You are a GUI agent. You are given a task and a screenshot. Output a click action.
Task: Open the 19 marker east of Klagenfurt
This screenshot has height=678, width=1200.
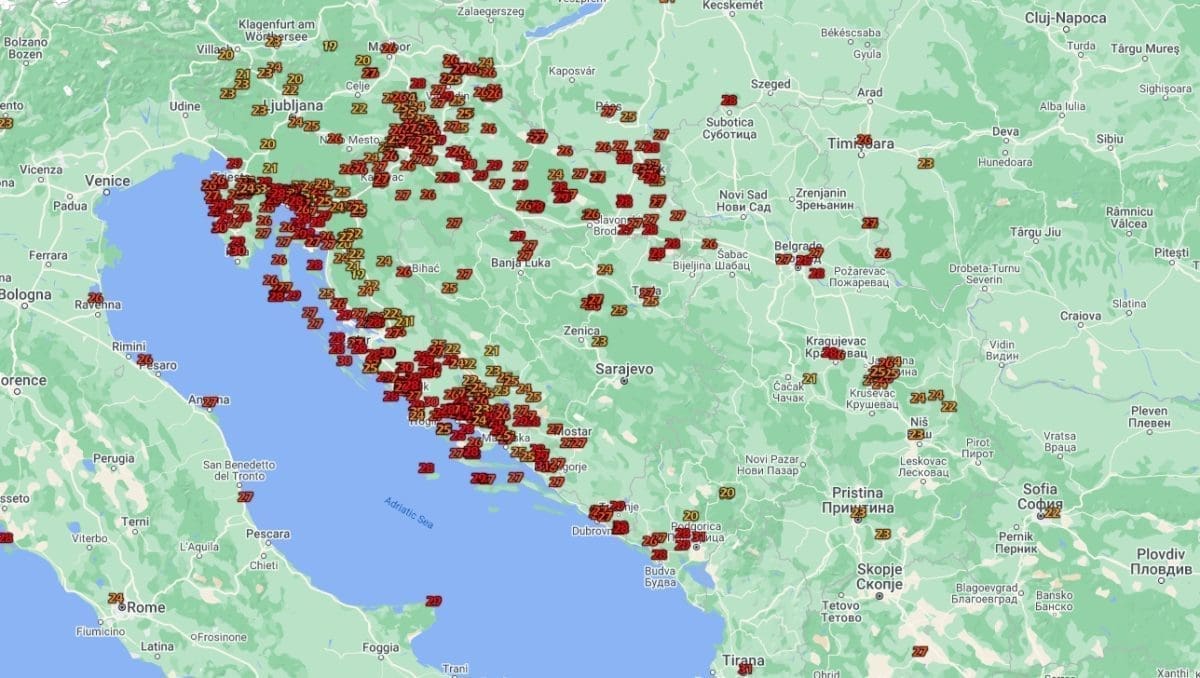[x=330, y=46]
